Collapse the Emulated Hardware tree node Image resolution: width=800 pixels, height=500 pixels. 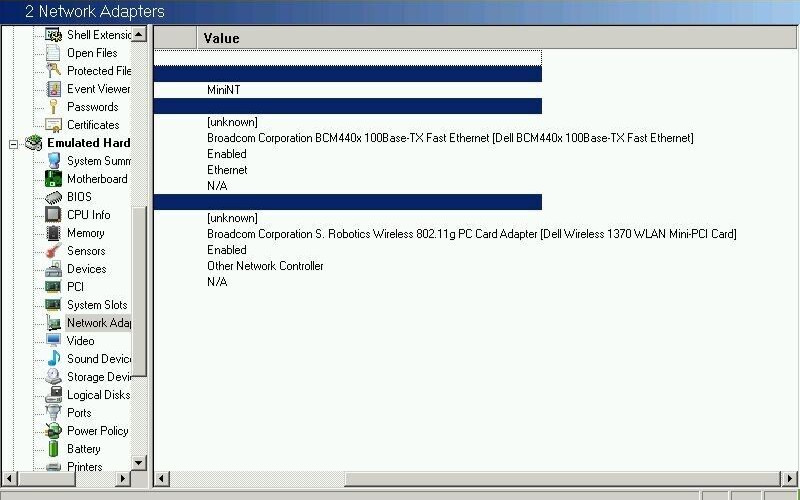[14, 144]
